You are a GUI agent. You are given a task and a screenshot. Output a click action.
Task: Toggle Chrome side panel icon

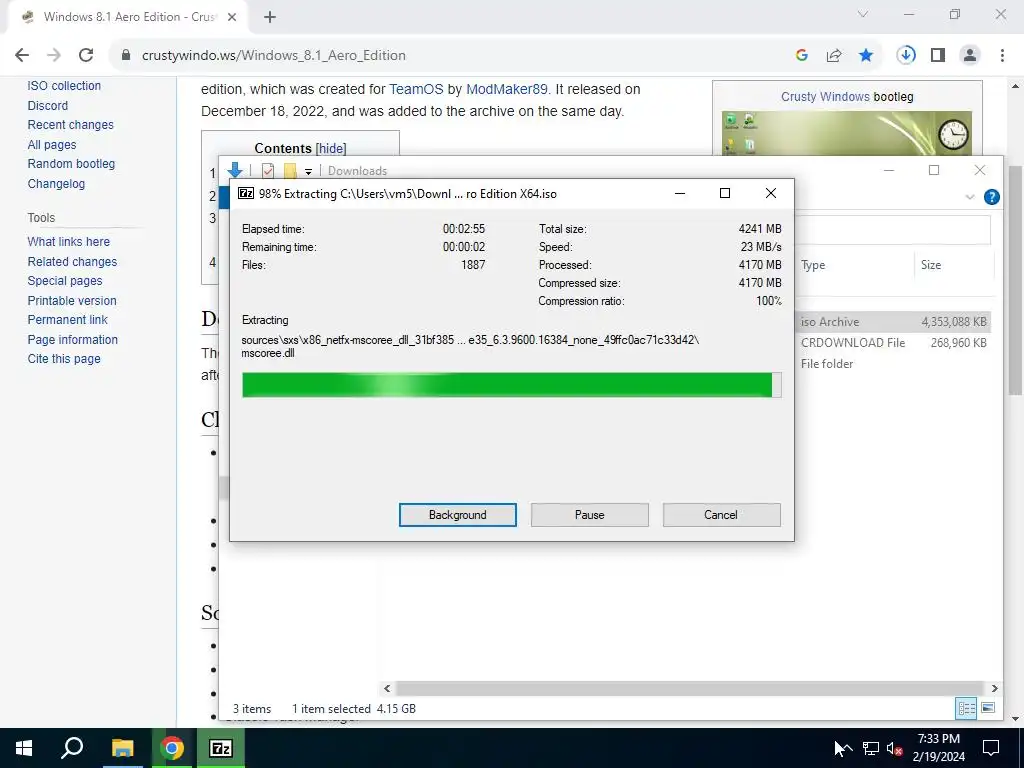[x=938, y=56]
